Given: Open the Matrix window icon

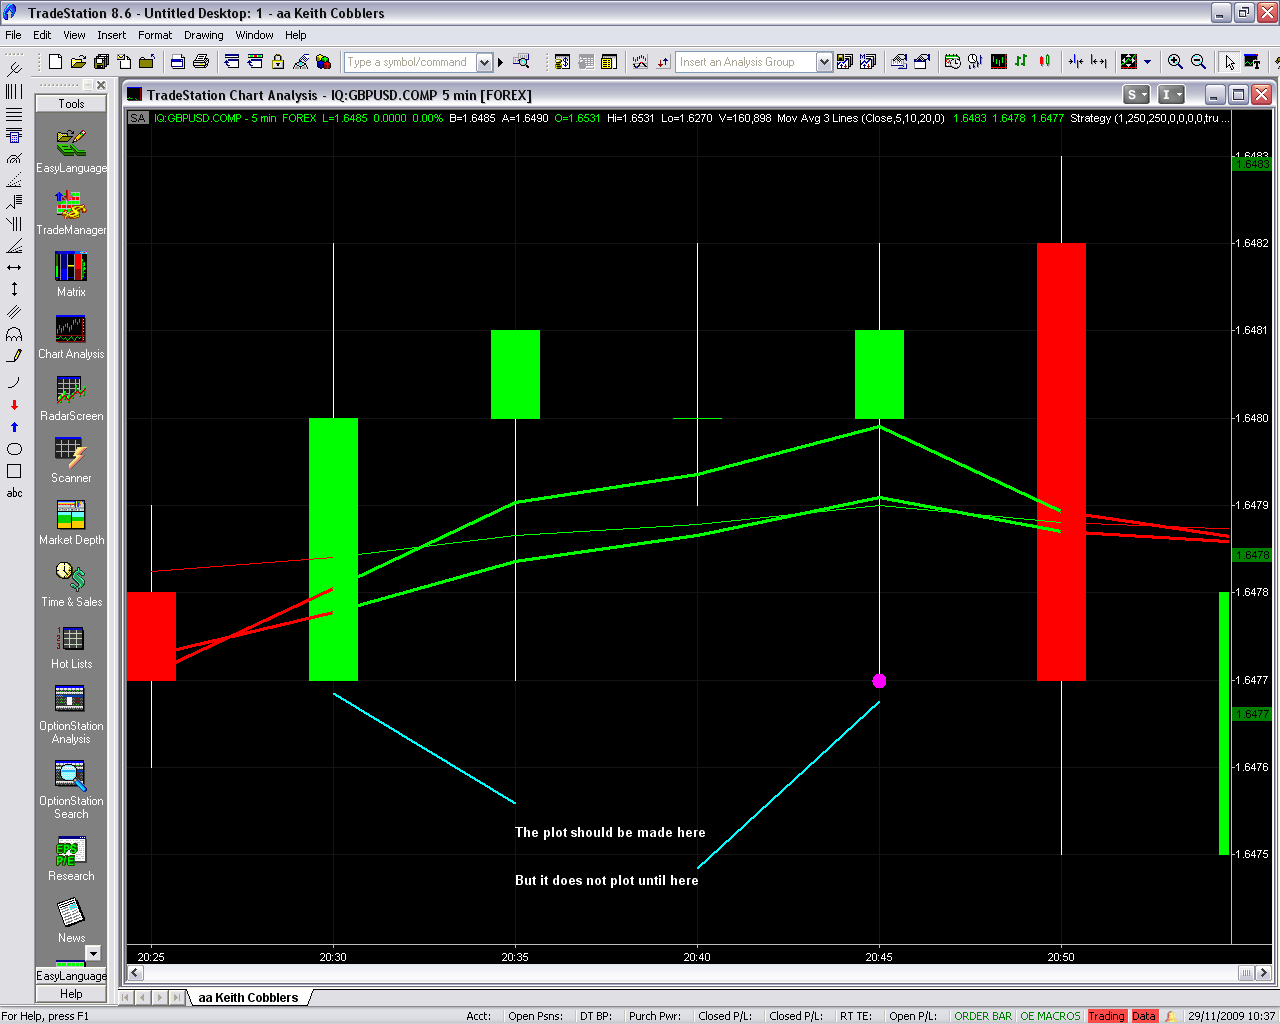Looking at the screenshot, I should [x=71, y=273].
